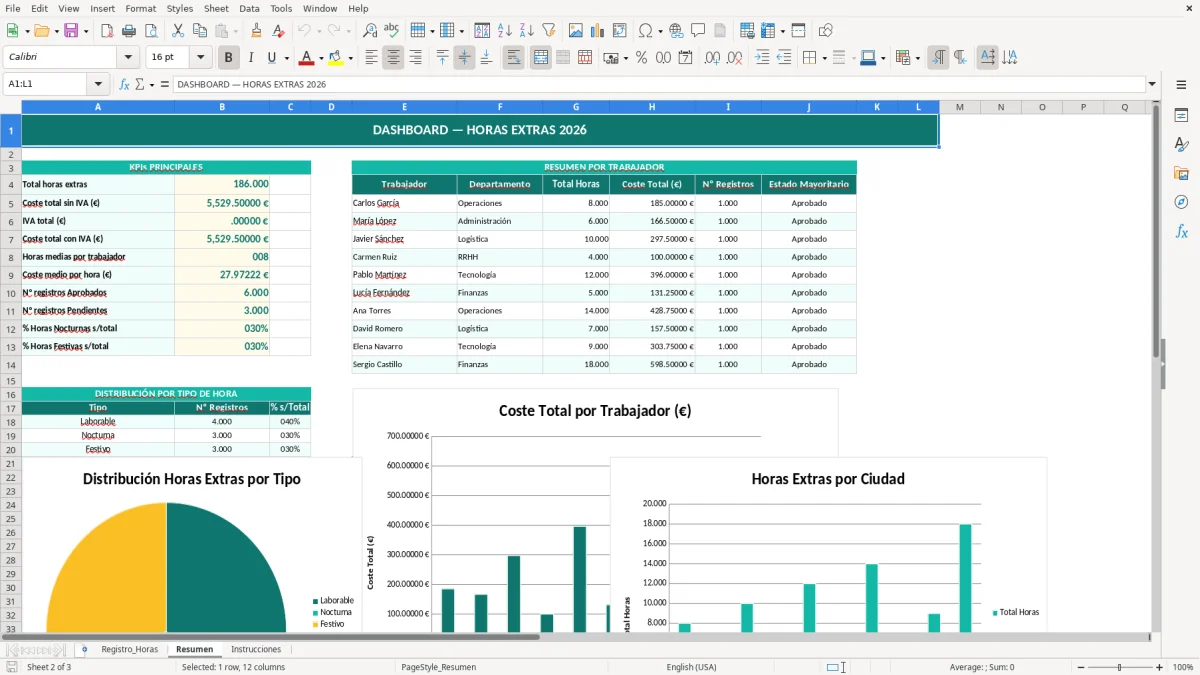Image resolution: width=1200 pixels, height=675 pixels.
Task: Open the Format menu
Action: (140, 8)
